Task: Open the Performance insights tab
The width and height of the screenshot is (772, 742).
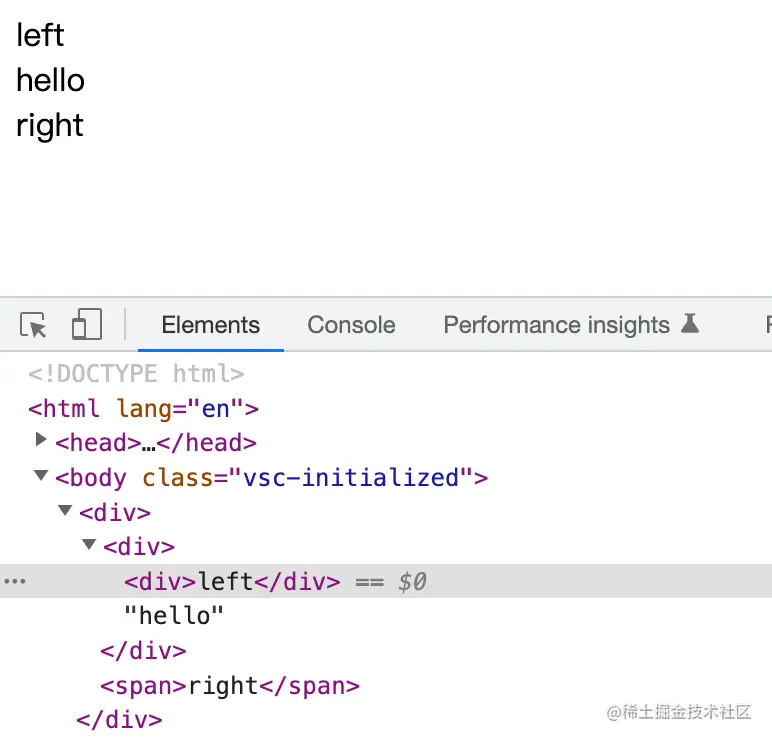Action: click(556, 325)
